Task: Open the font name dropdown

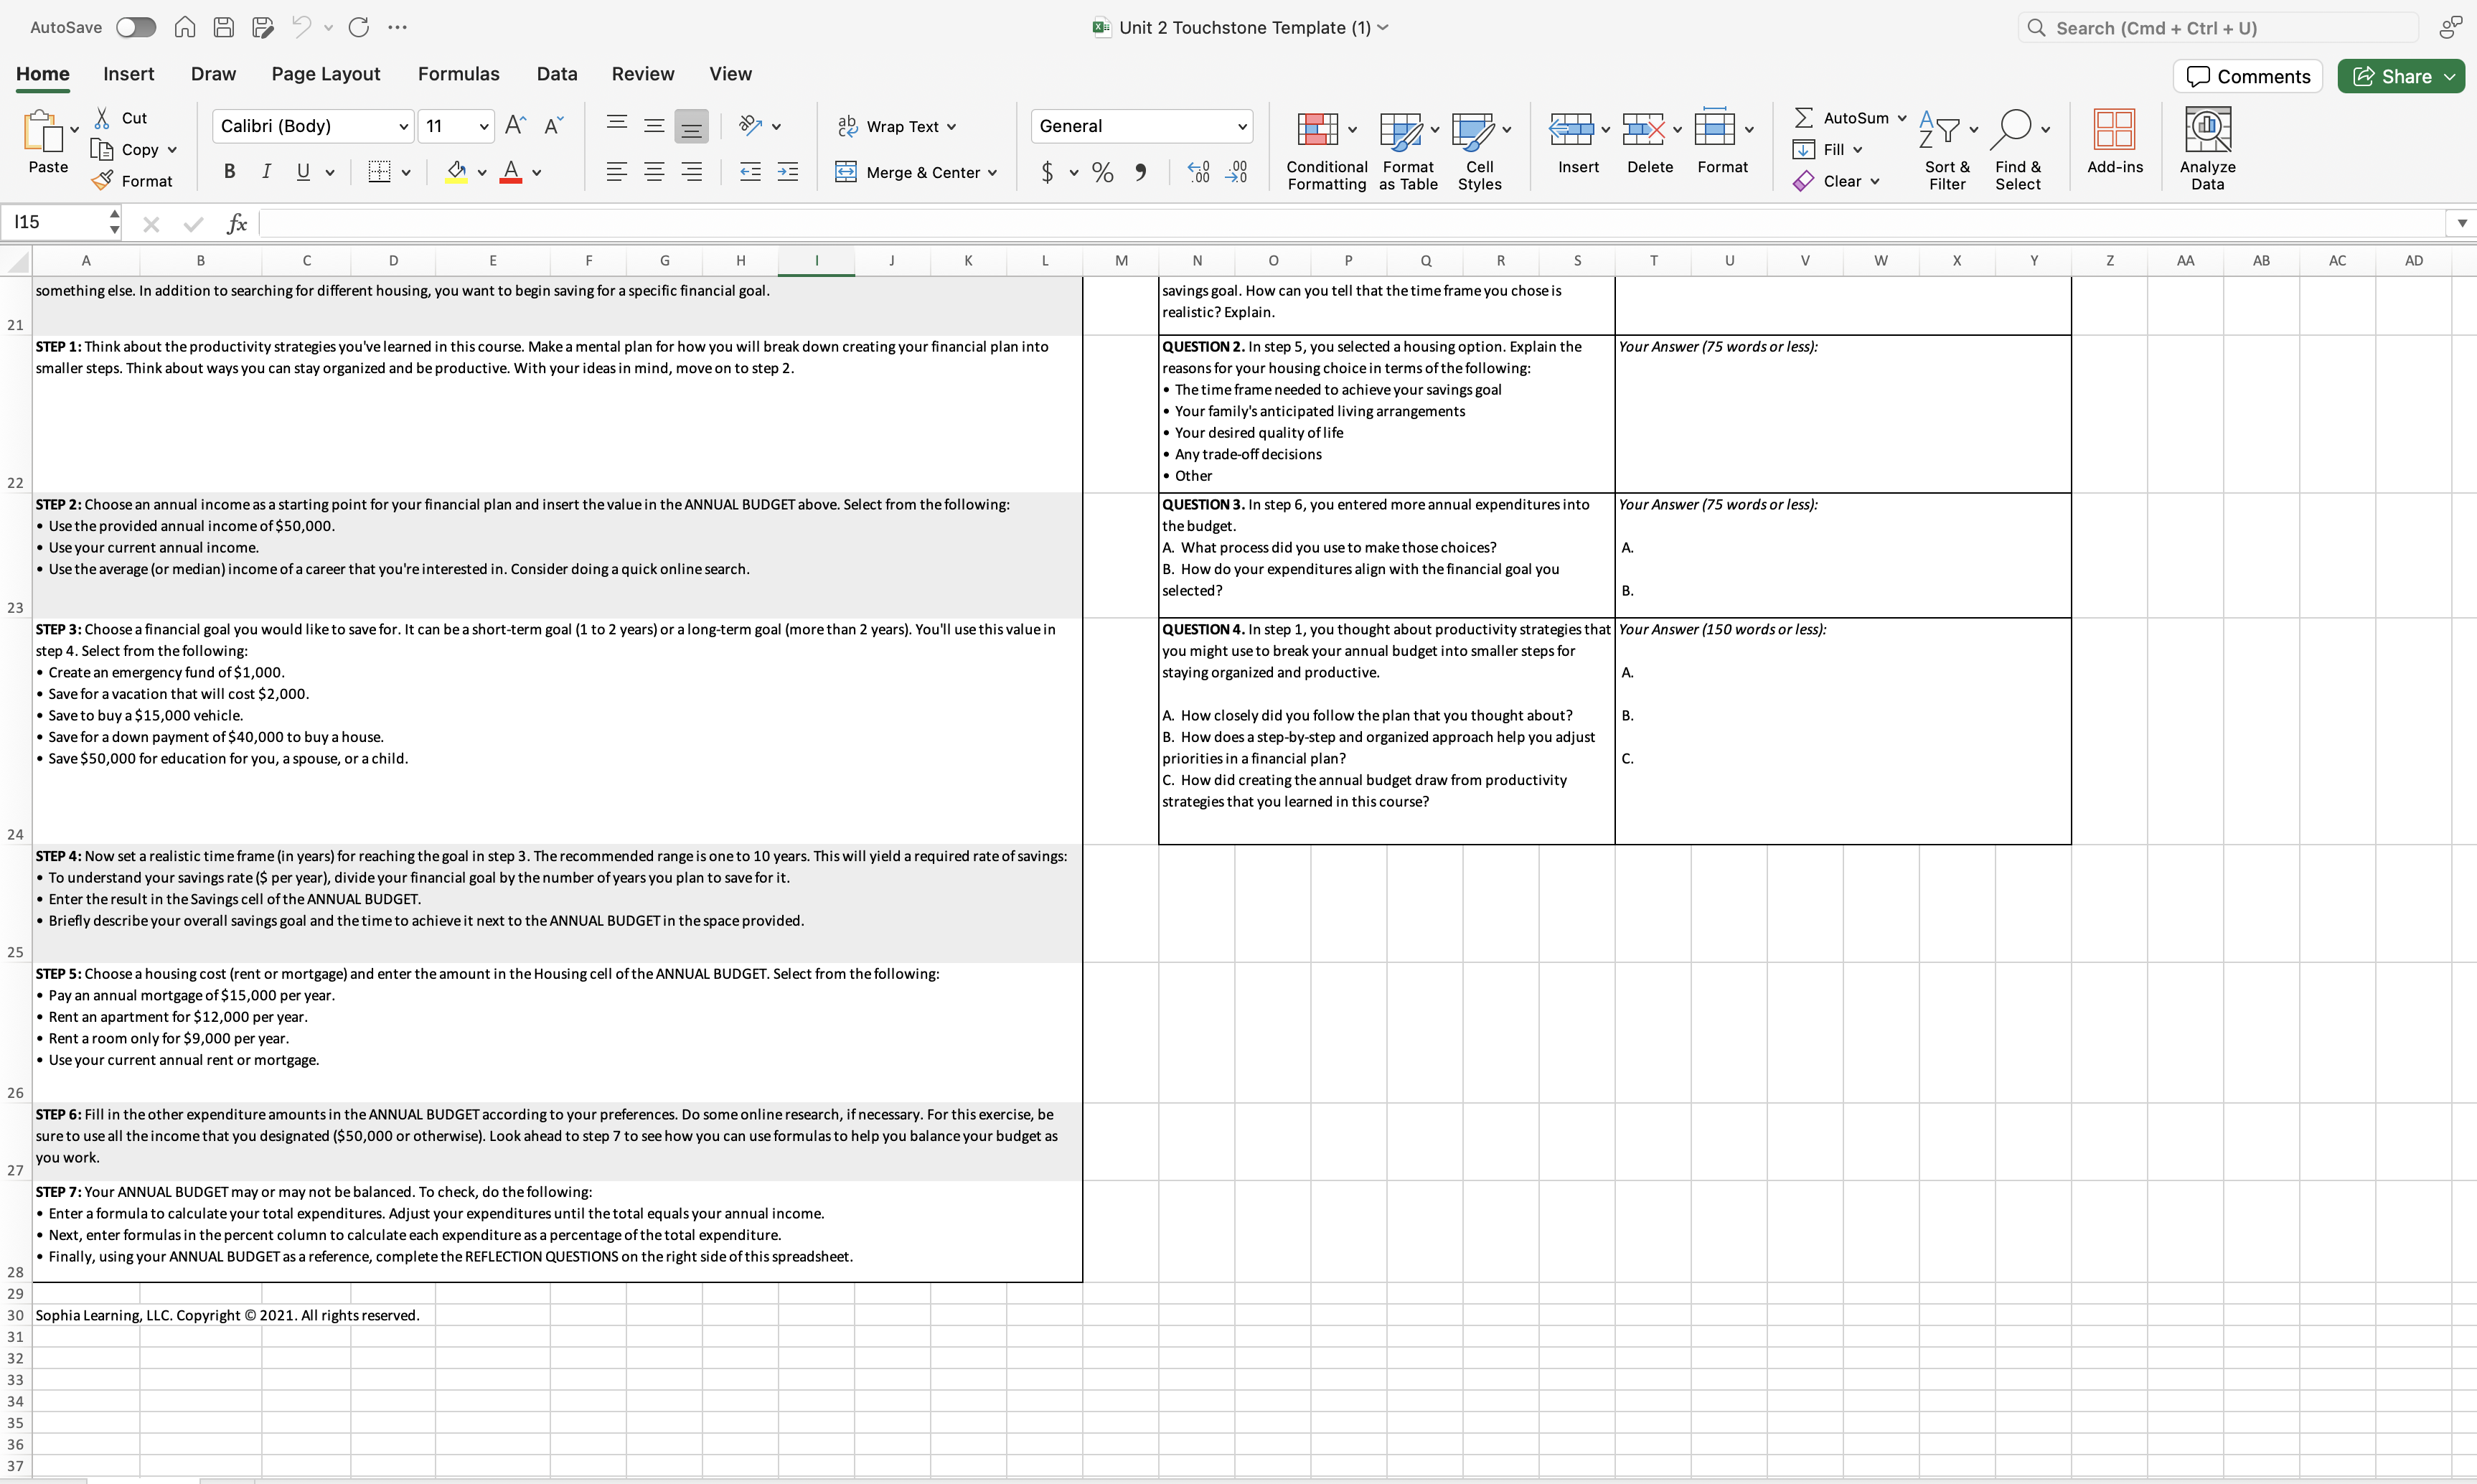Action: [403, 126]
